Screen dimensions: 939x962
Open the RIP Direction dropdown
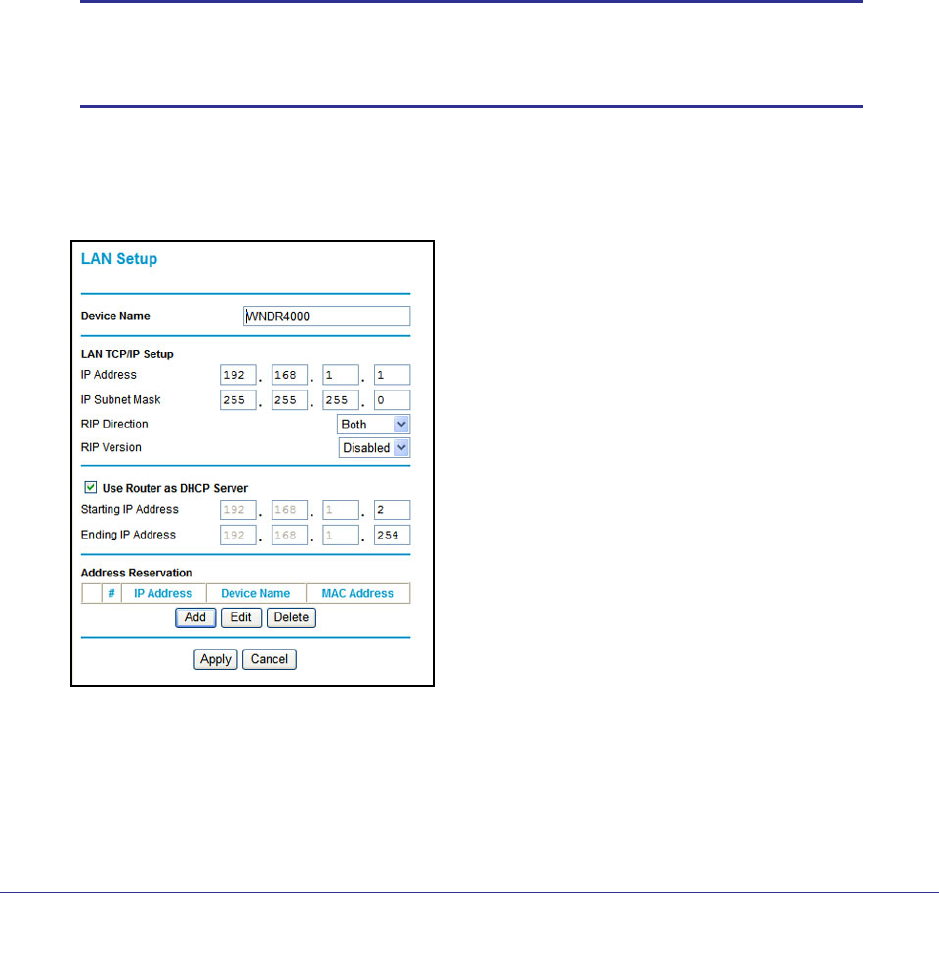pos(373,424)
